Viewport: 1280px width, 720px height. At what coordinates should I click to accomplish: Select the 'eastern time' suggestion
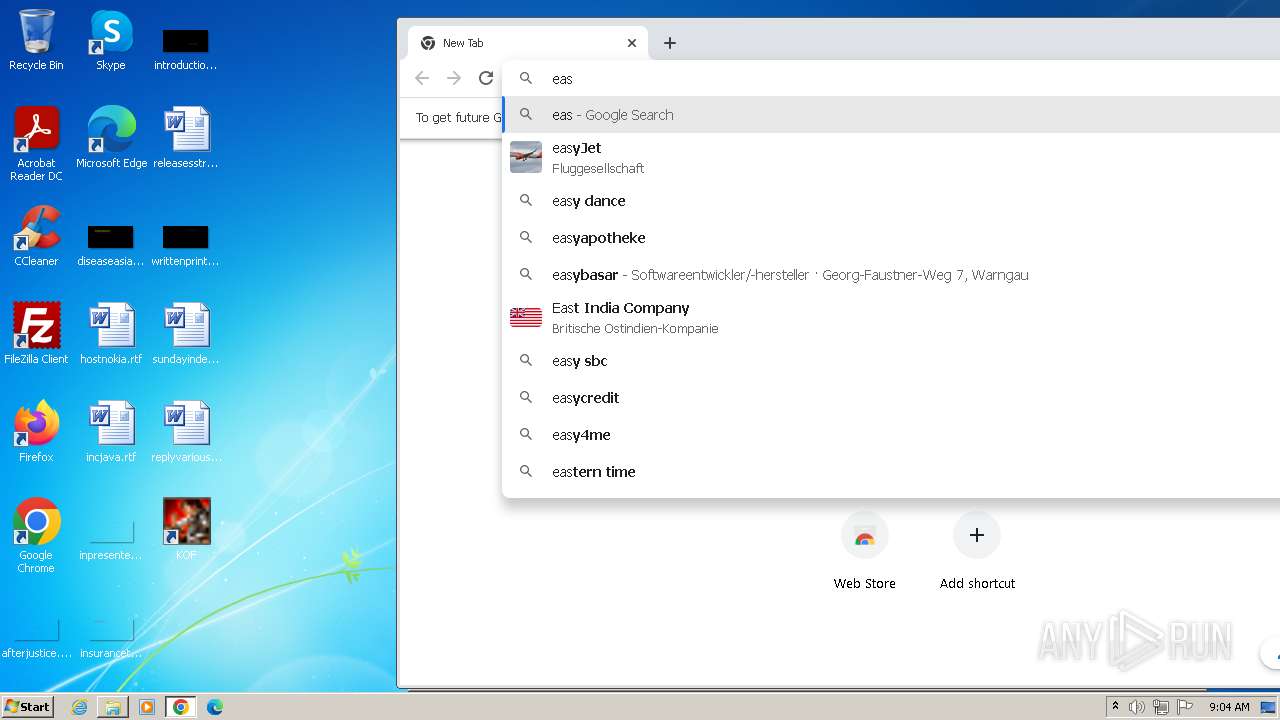(891, 472)
